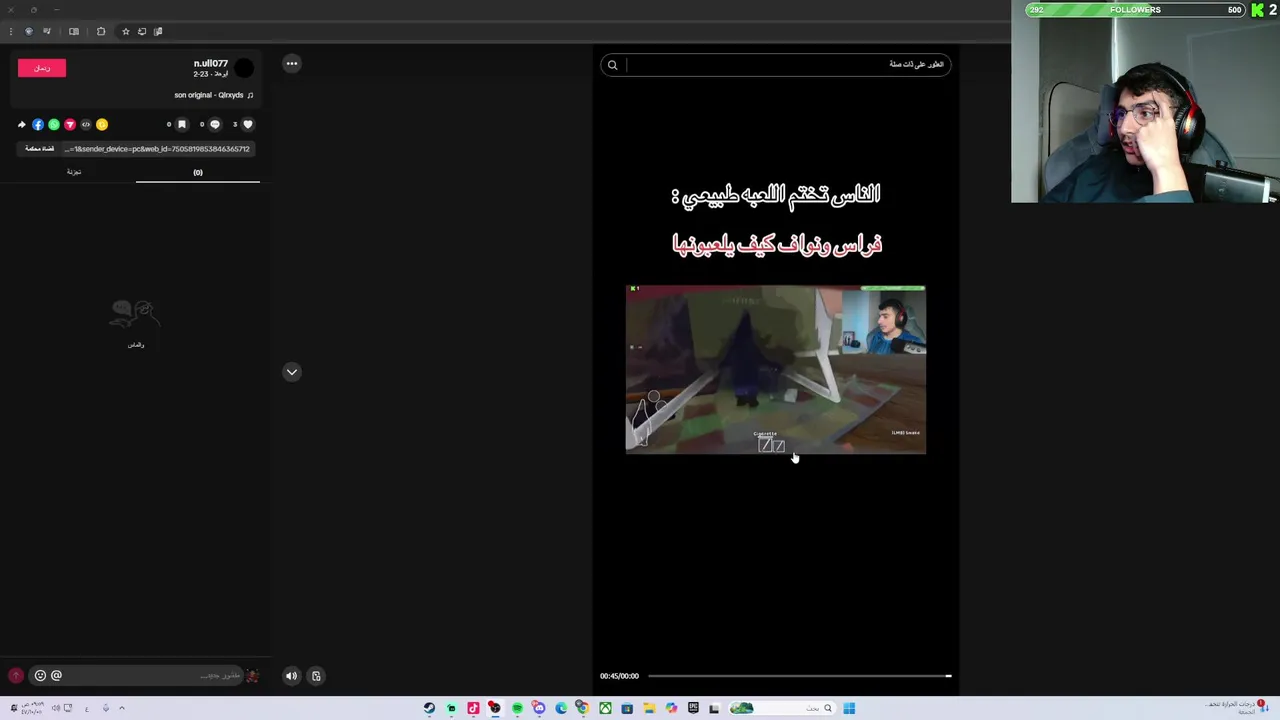Viewport: 1280px width, 720px height.
Task: Open Epic Games launcher from the taskbar
Action: coord(693,708)
